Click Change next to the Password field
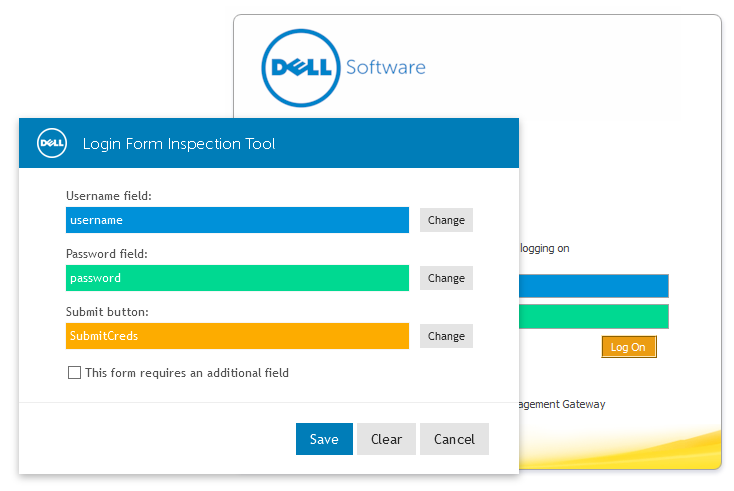This screenshot has width=734, height=491. [x=446, y=278]
